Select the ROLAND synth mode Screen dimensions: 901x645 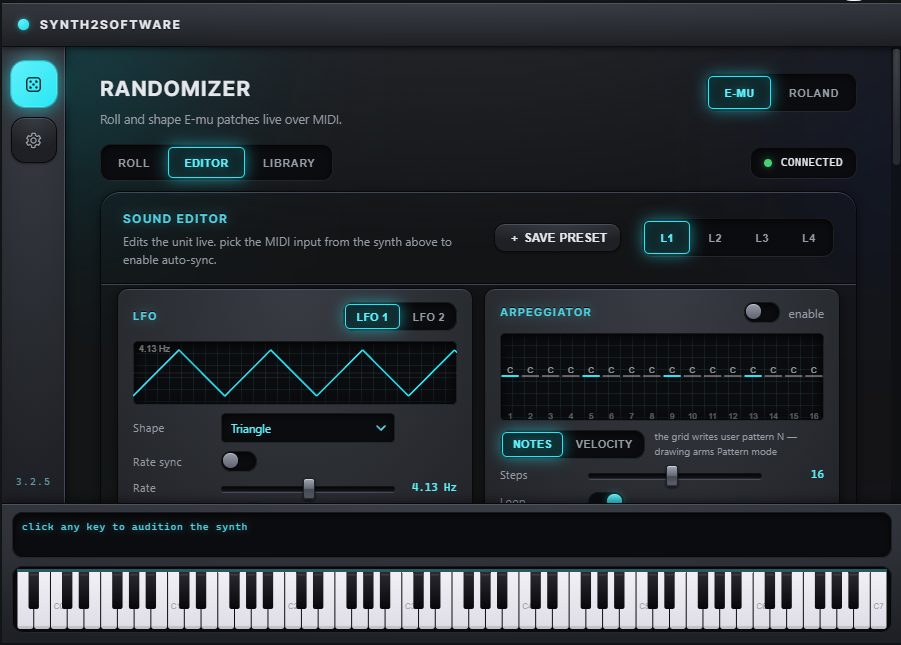pyautogui.click(x=813, y=93)
